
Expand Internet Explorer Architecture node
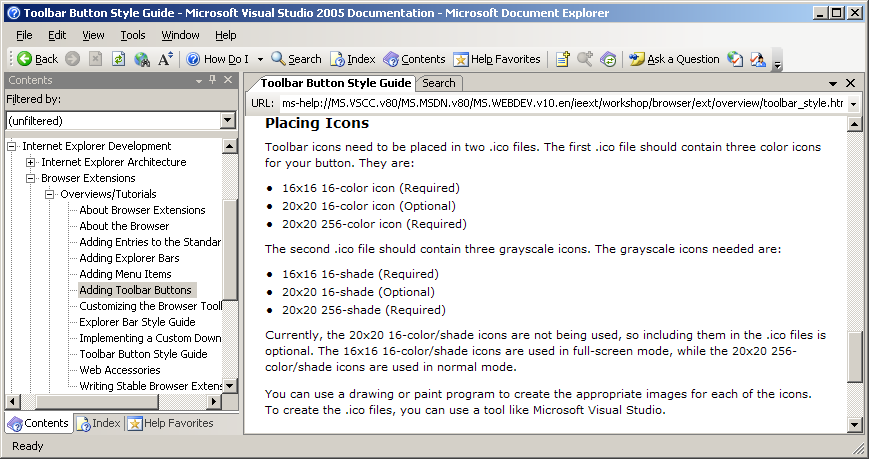pos(31,162)
